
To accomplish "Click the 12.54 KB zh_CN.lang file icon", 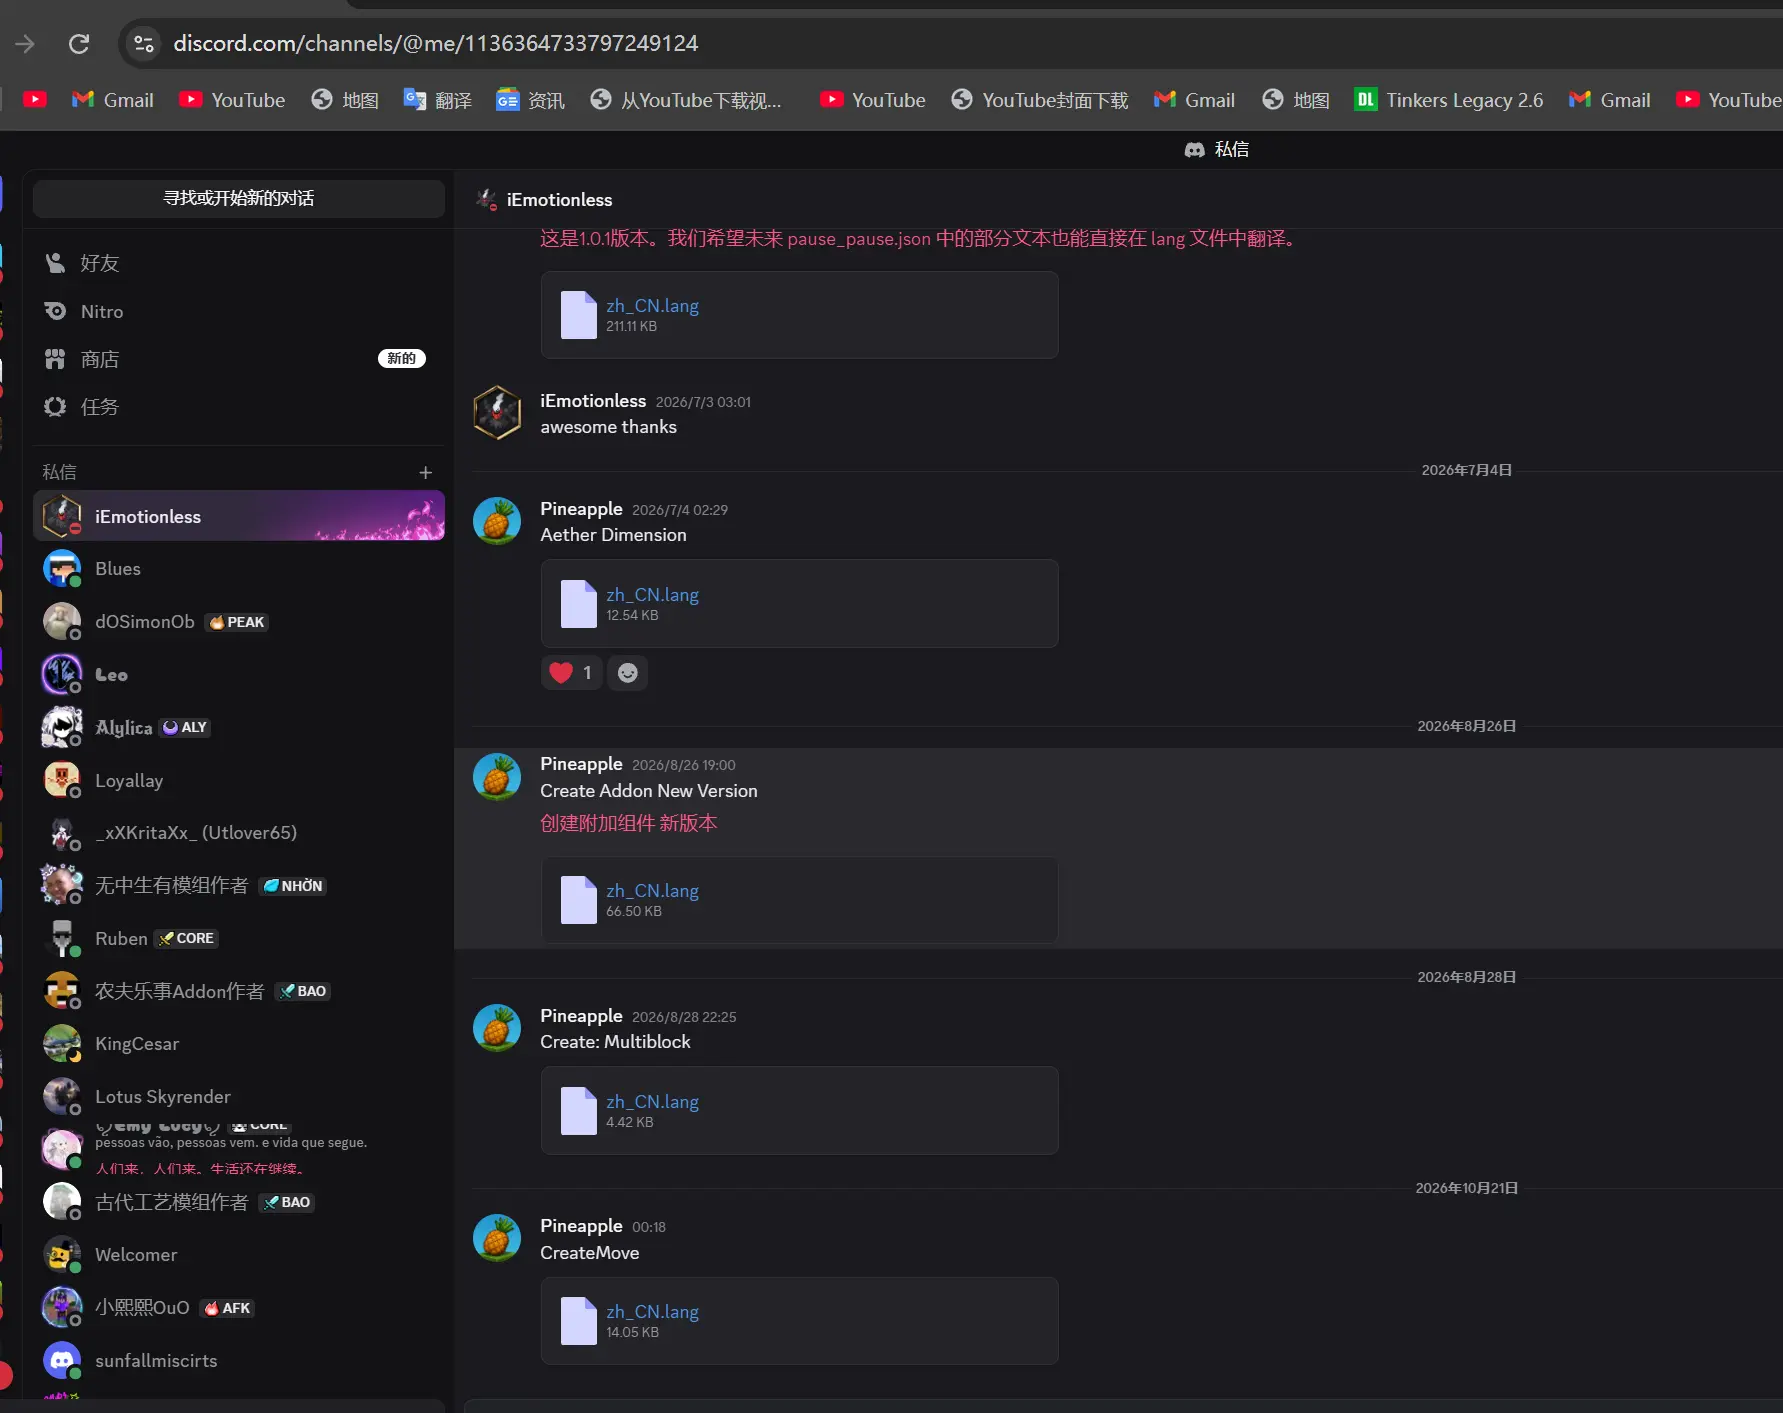I will click(x=578, y=604).
